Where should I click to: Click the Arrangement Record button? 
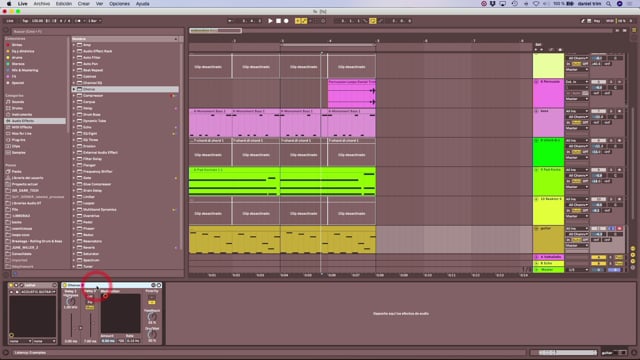(x=286, y=21)
